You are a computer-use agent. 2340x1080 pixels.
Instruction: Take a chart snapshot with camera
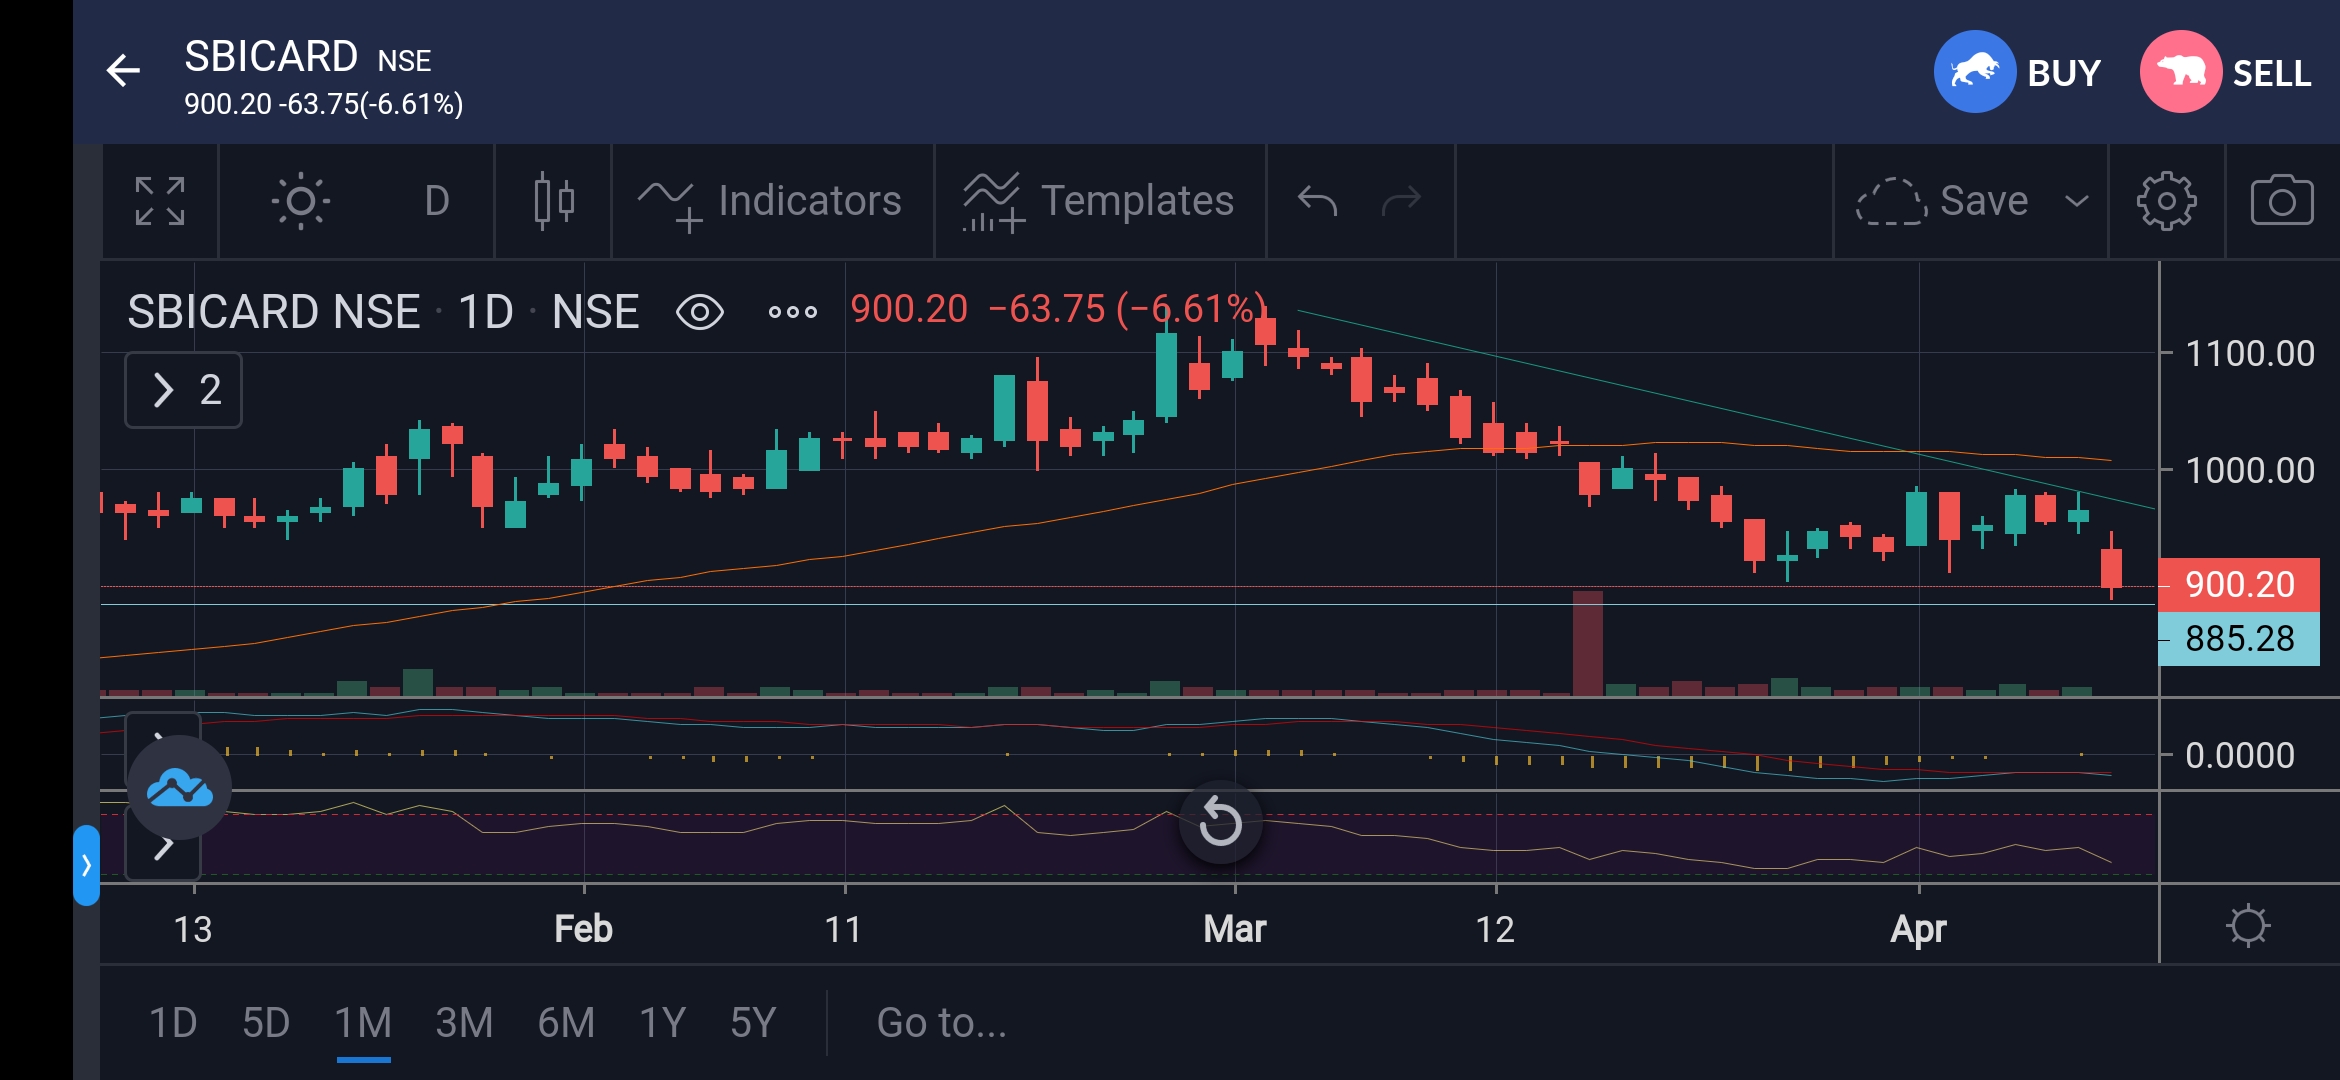point(2282,201)
